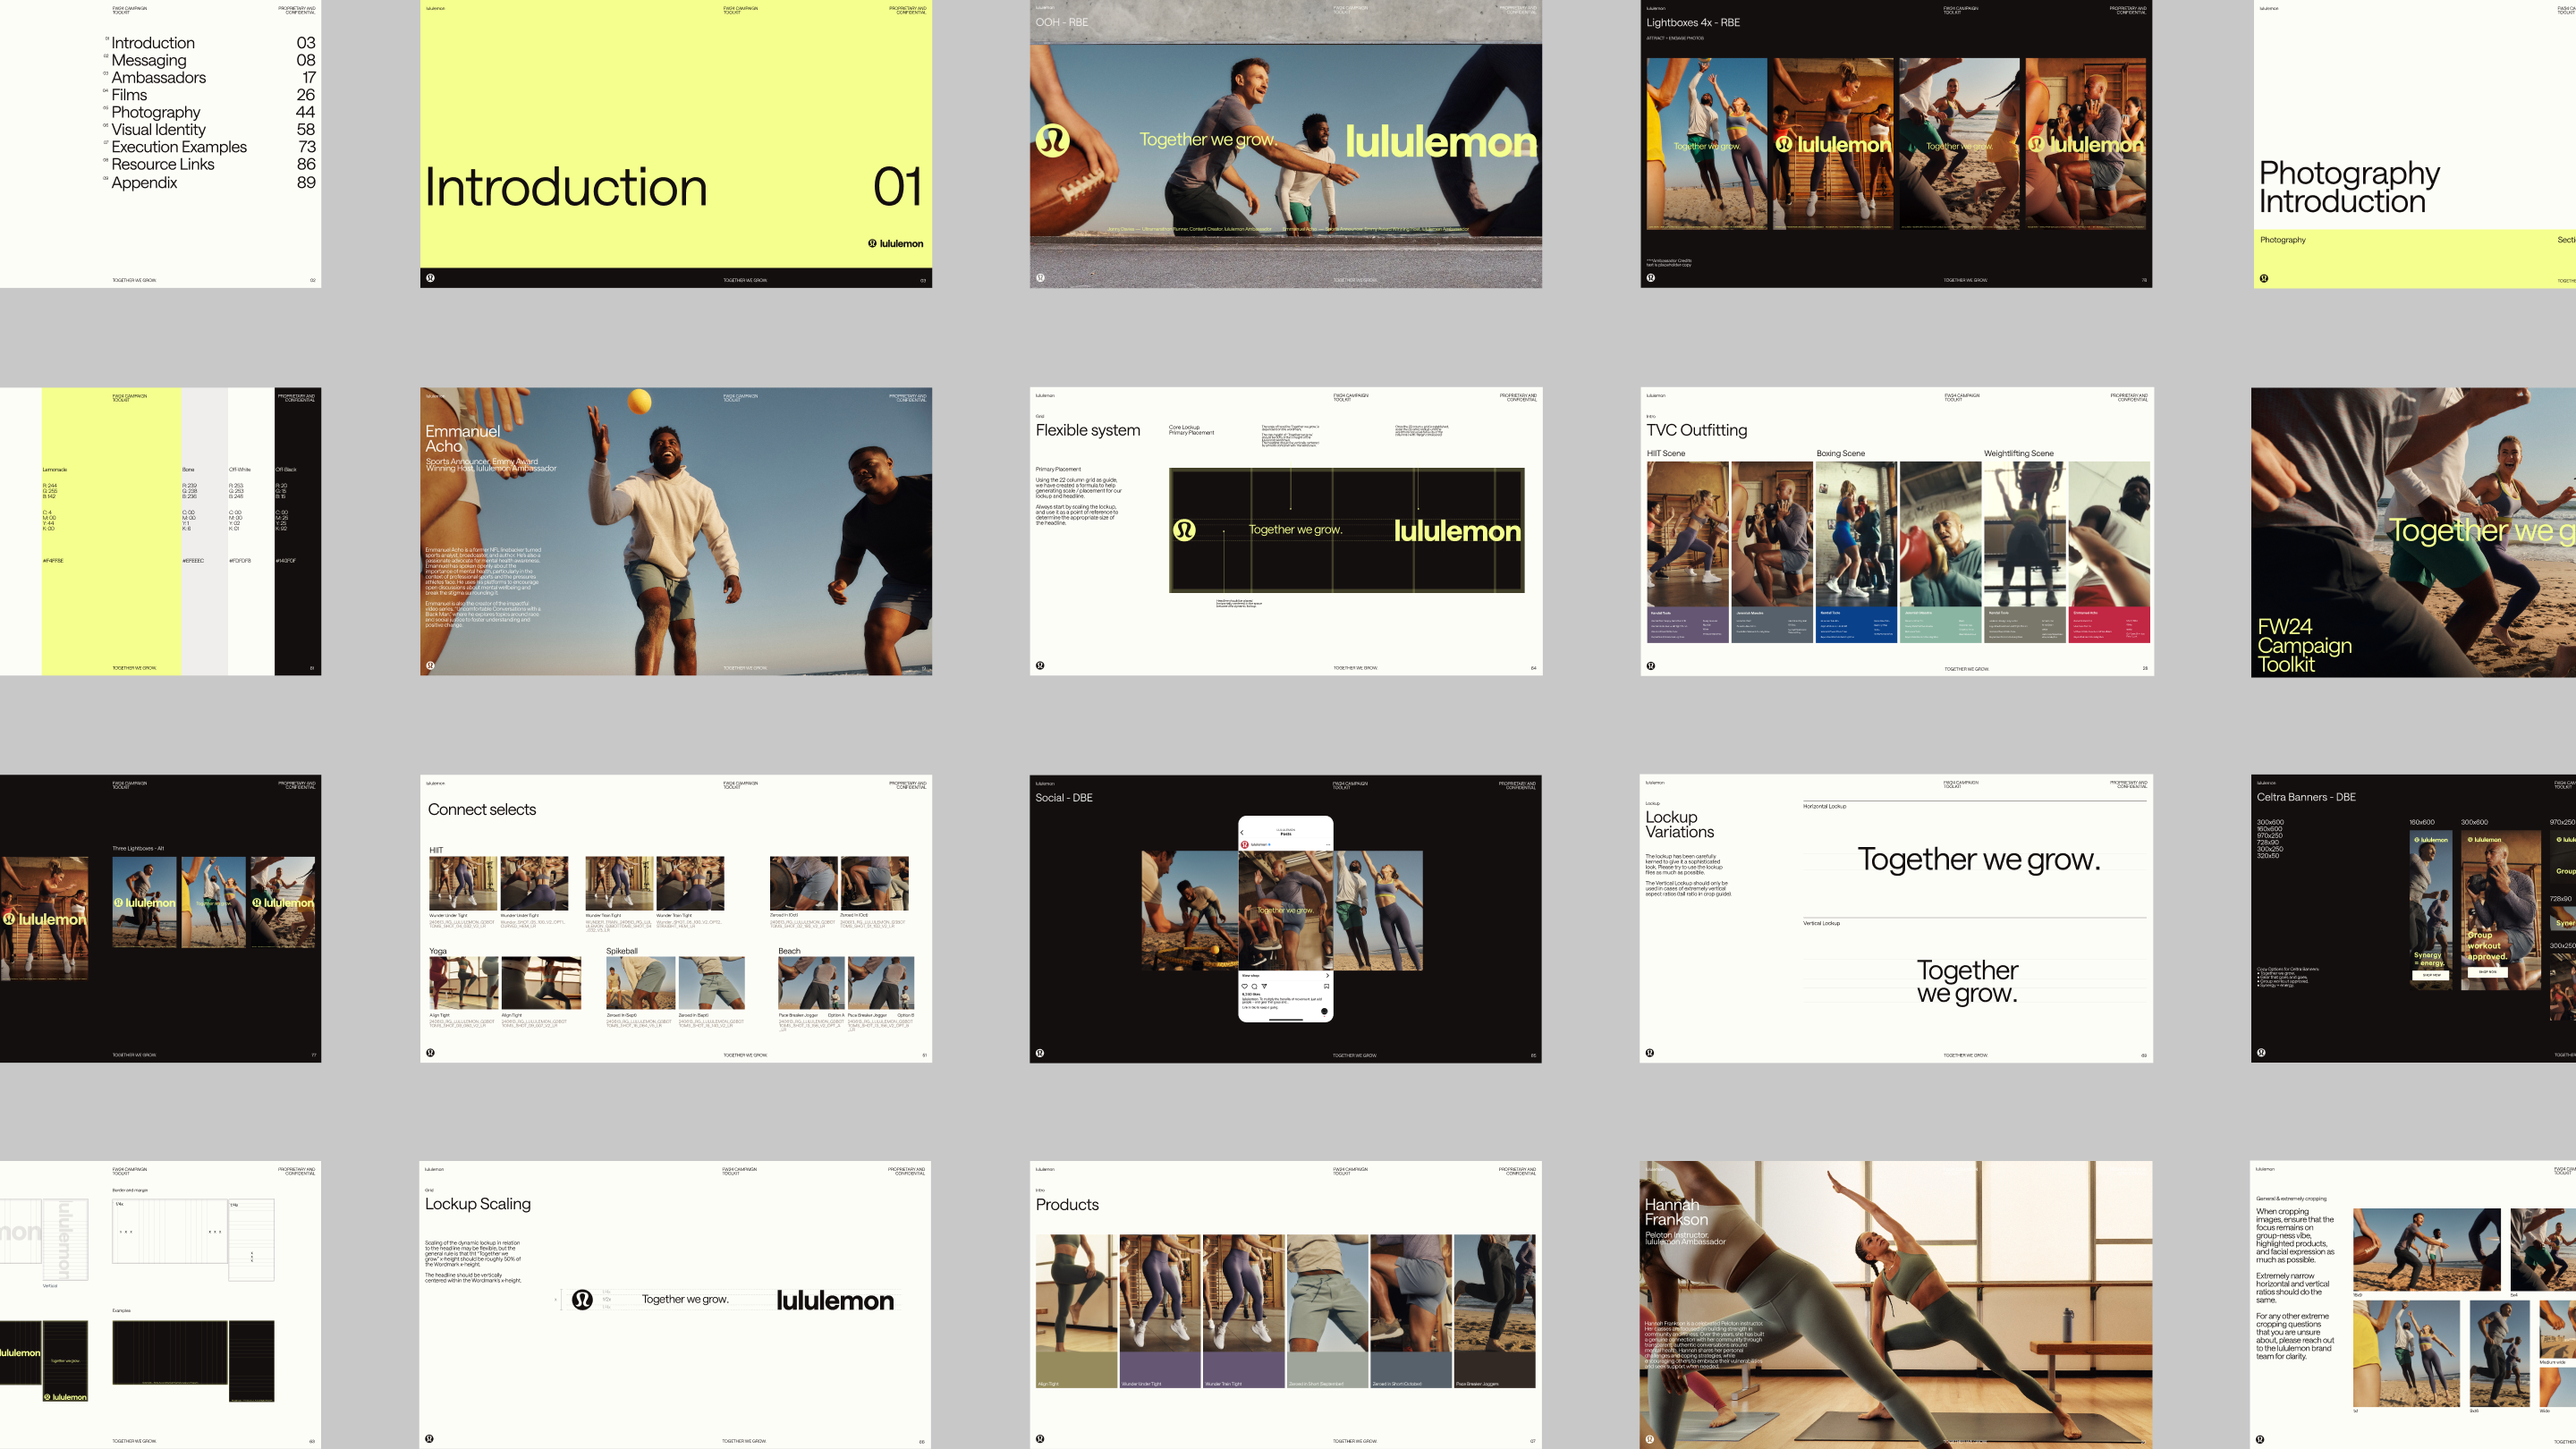
Task: Click lululemon emblem in Flexible system lockup
Action: (x=1184, y=530)
